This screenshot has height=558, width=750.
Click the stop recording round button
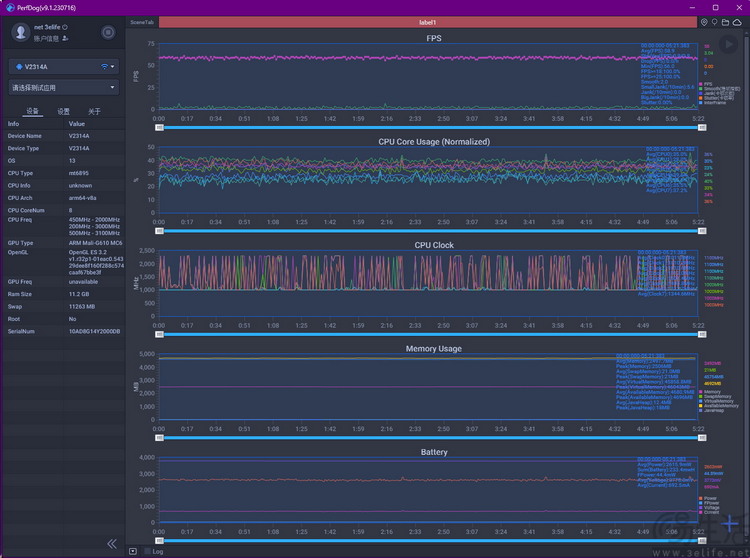click(x=108, y=32)
